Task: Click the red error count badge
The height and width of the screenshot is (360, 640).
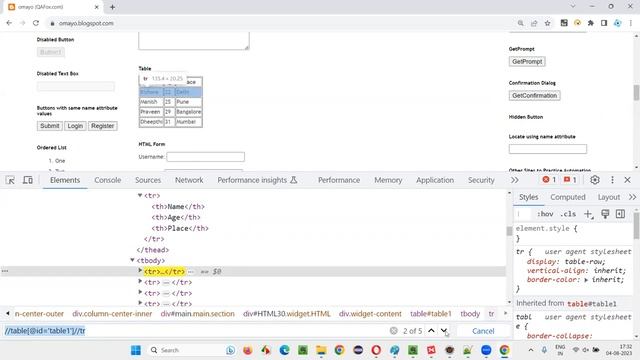Action: tap(549, 180)
